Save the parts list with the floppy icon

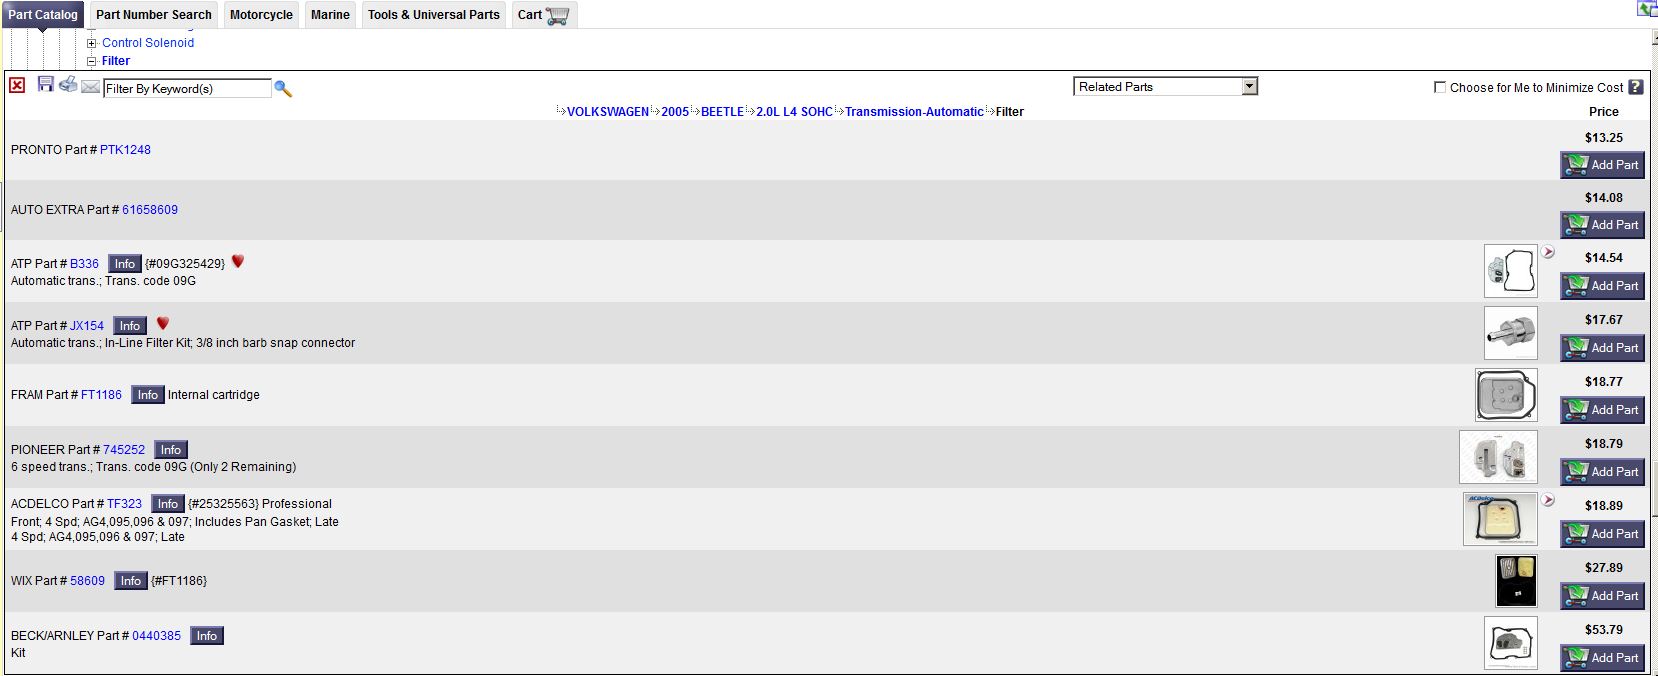point(45,84)
